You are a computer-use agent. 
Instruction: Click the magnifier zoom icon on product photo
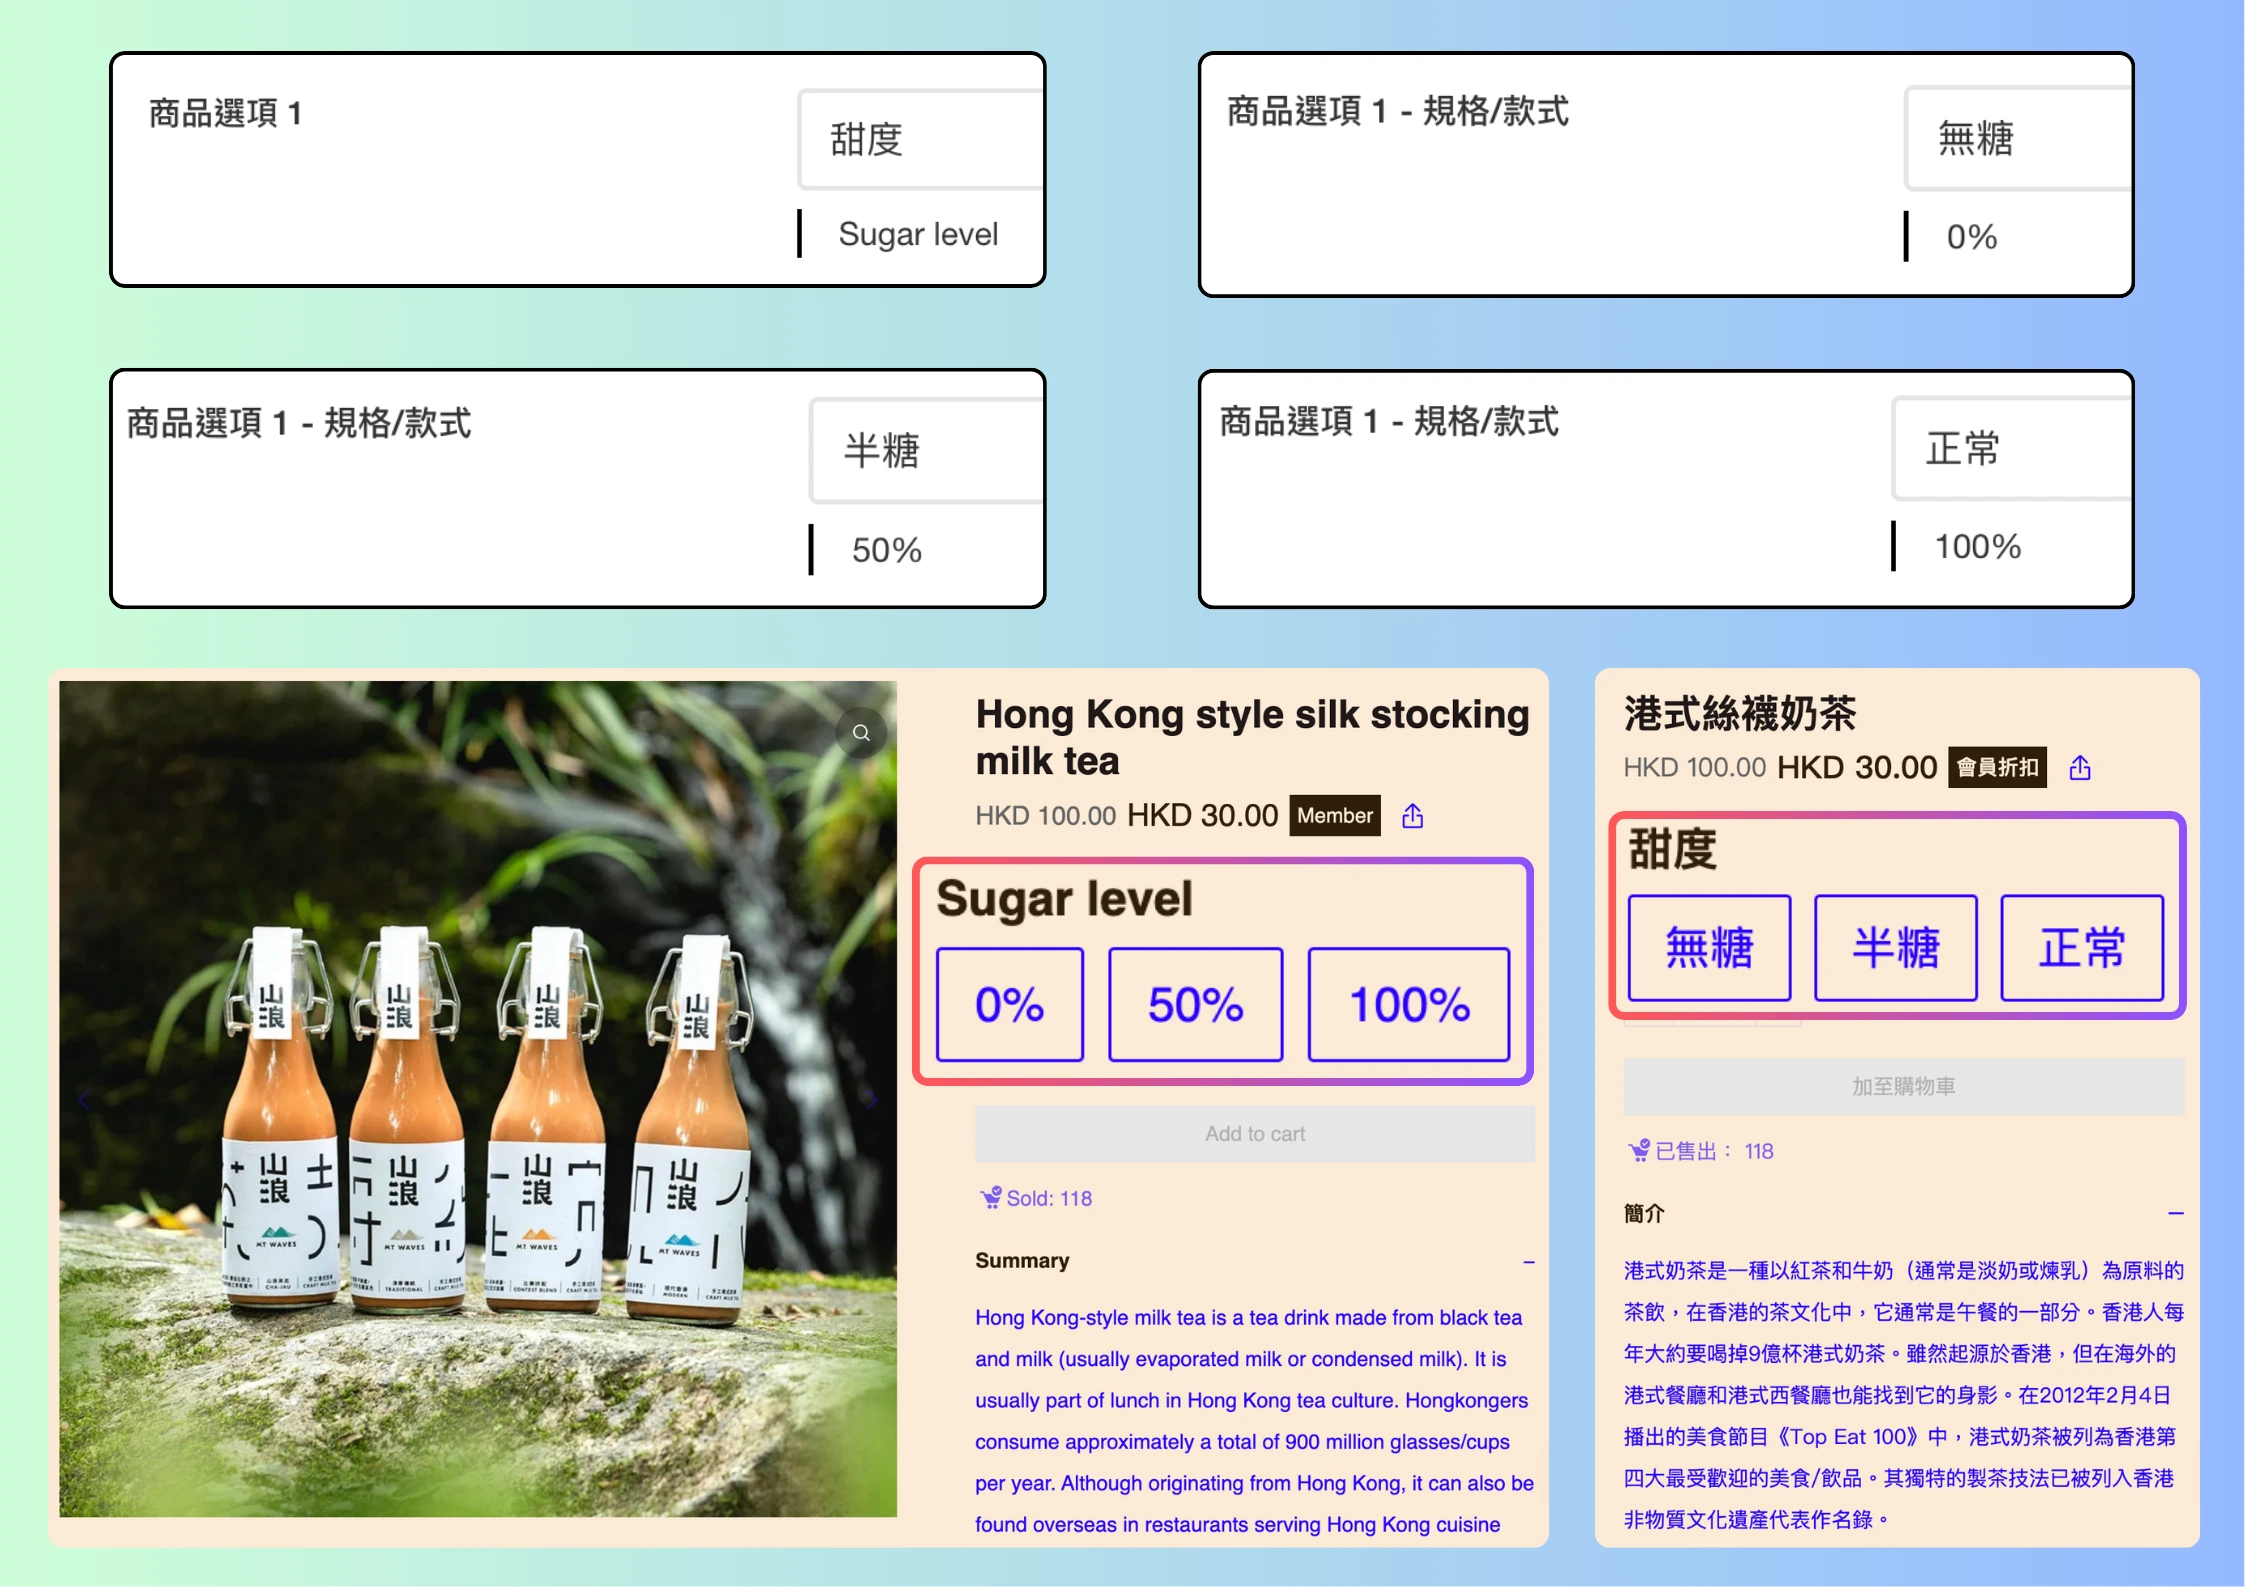pos(861,733)
